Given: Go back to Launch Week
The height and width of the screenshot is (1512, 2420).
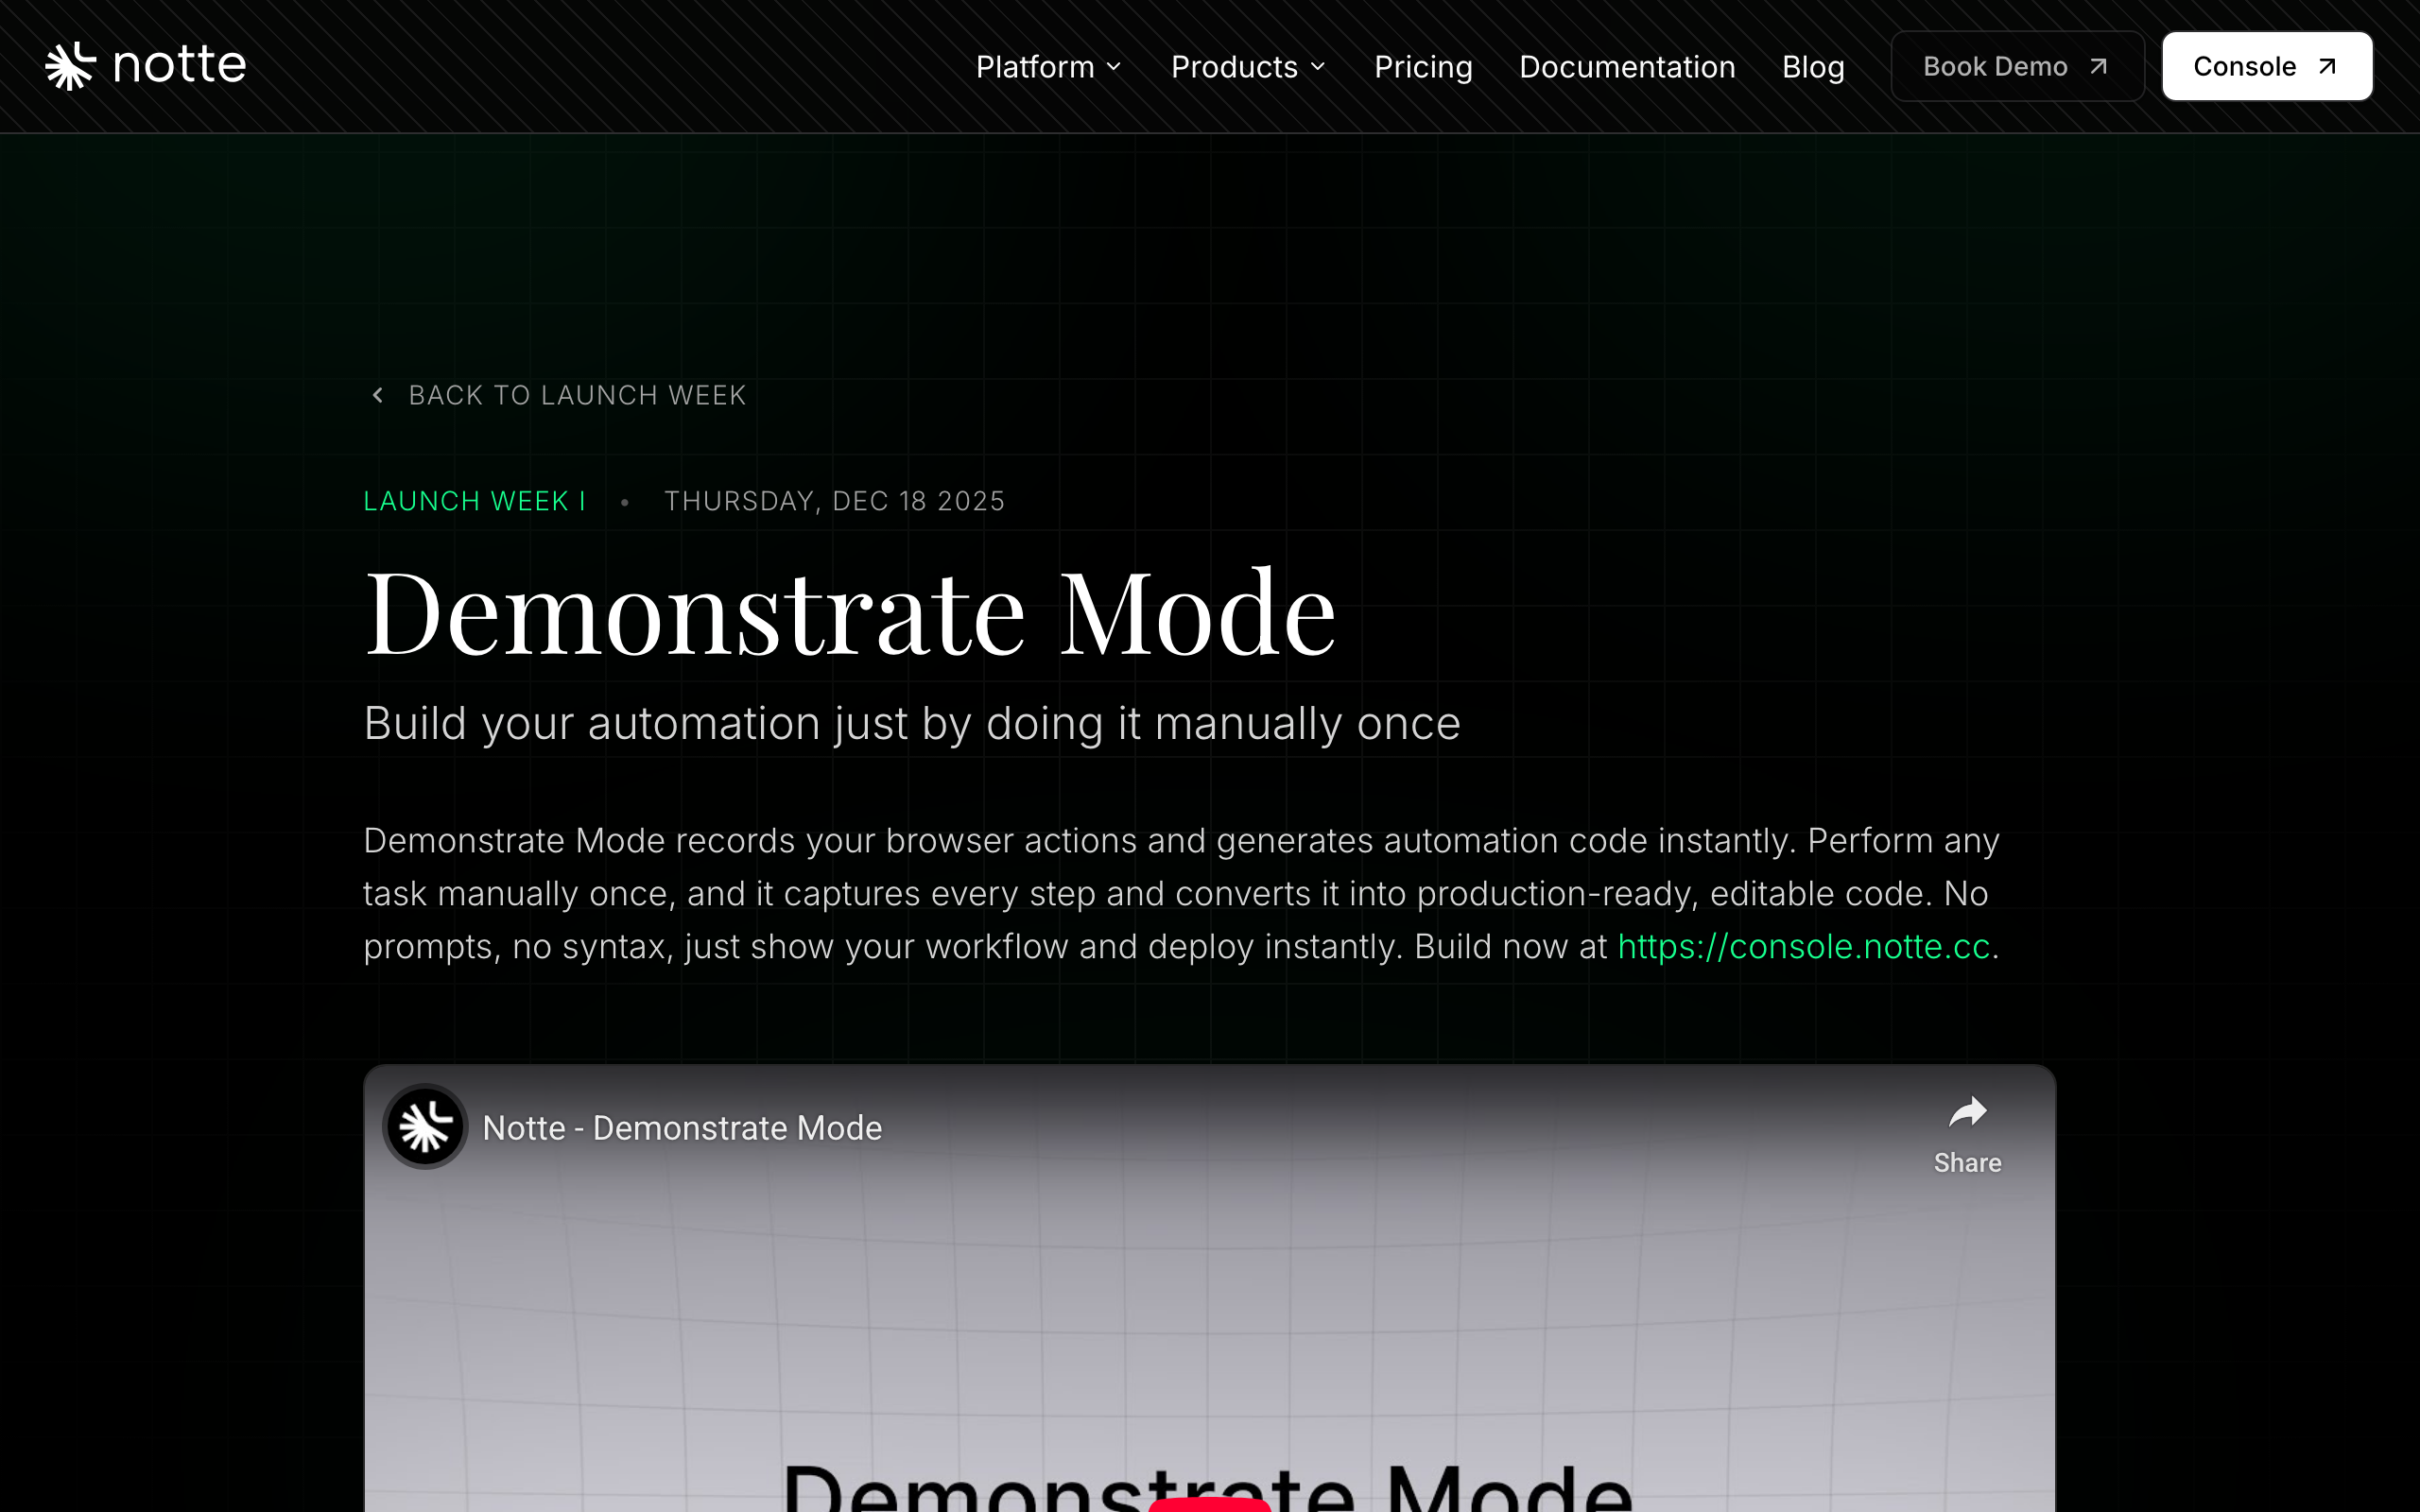Looking at the screenshot, I should coord(577,395).
